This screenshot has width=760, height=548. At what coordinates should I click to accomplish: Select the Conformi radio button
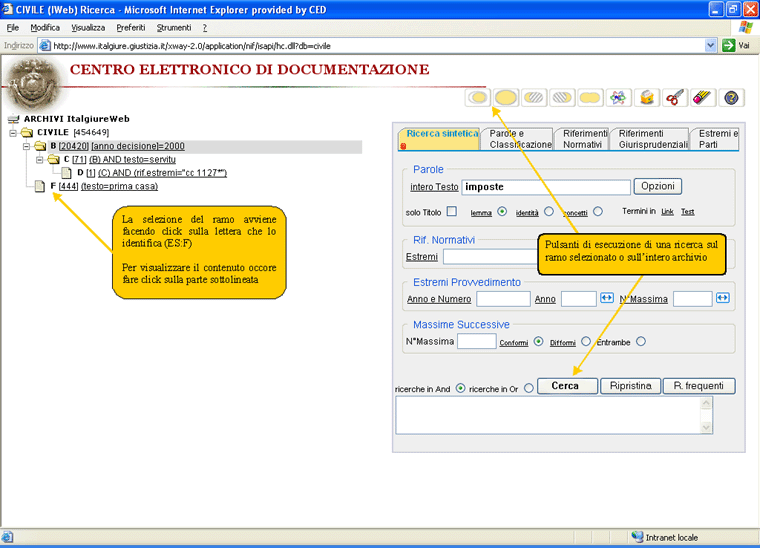(538, 342)
